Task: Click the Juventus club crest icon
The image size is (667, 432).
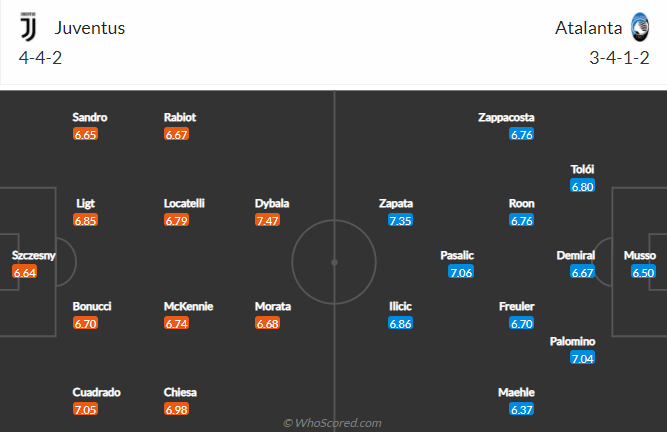Action: pos(28,27)
